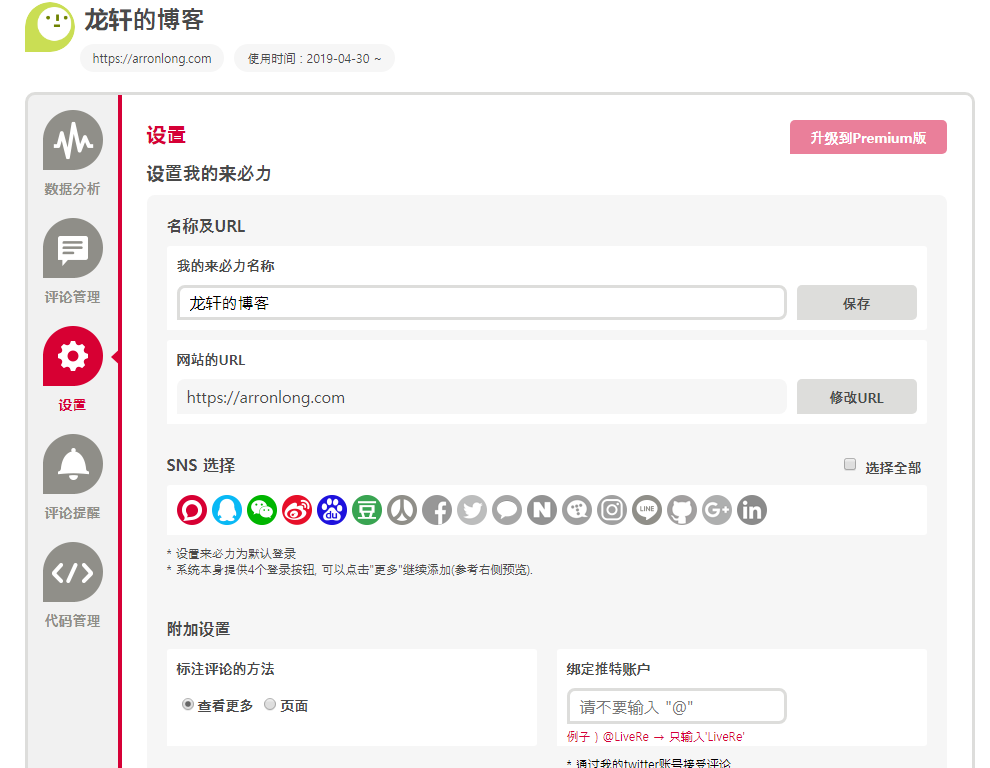Click the WeChat SNS icon
Screen dimensions: 990x768
click(x=262, y=510)
